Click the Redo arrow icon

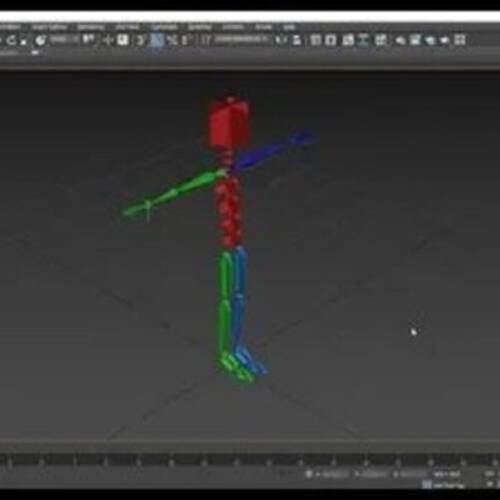(x=11, y=40)
